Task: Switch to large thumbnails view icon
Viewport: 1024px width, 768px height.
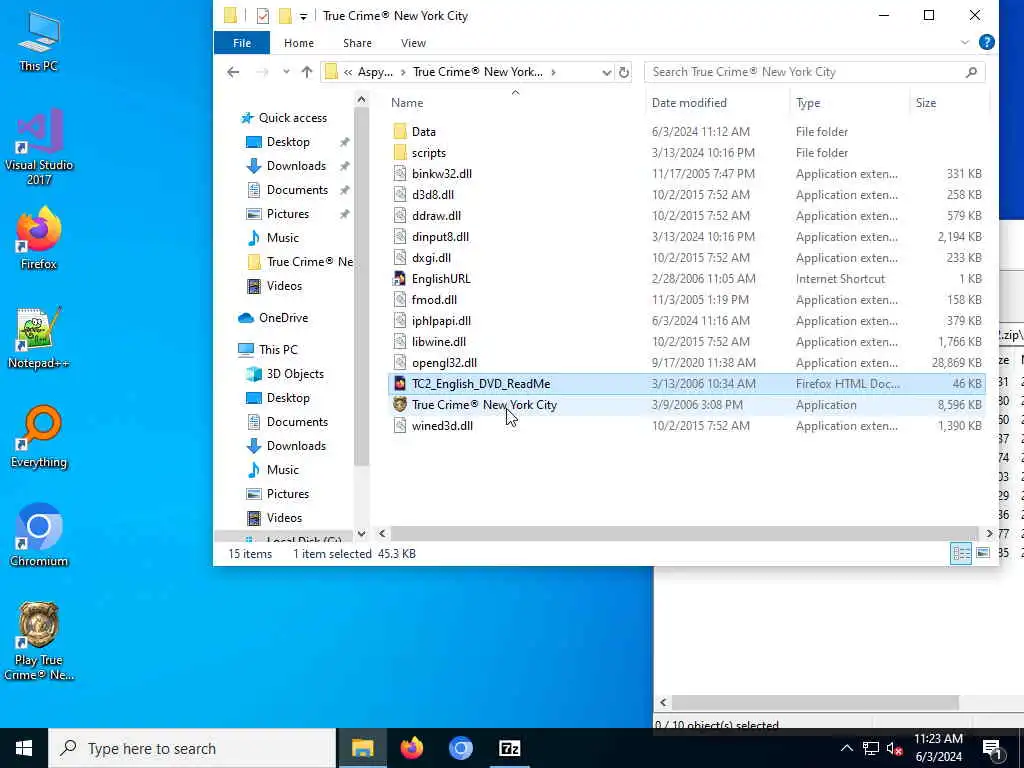Action: [x=983, y=554]
